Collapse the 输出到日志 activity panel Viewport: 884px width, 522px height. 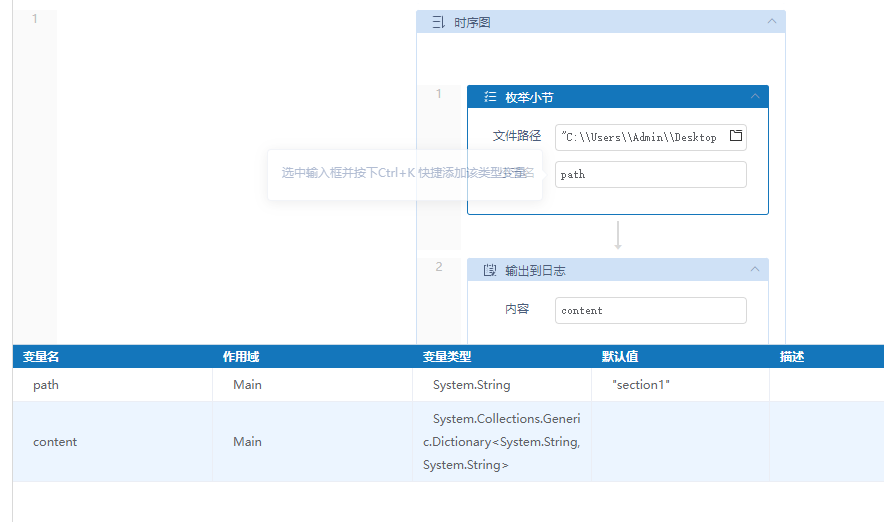click(754, 270)
